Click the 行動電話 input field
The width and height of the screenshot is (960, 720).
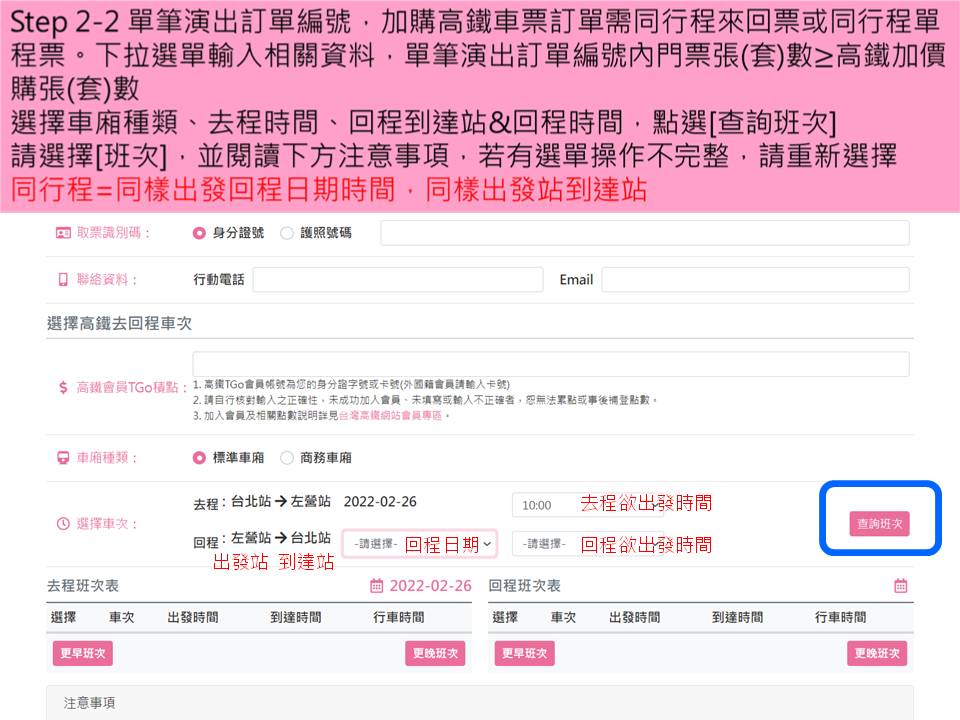click(397, 280)
